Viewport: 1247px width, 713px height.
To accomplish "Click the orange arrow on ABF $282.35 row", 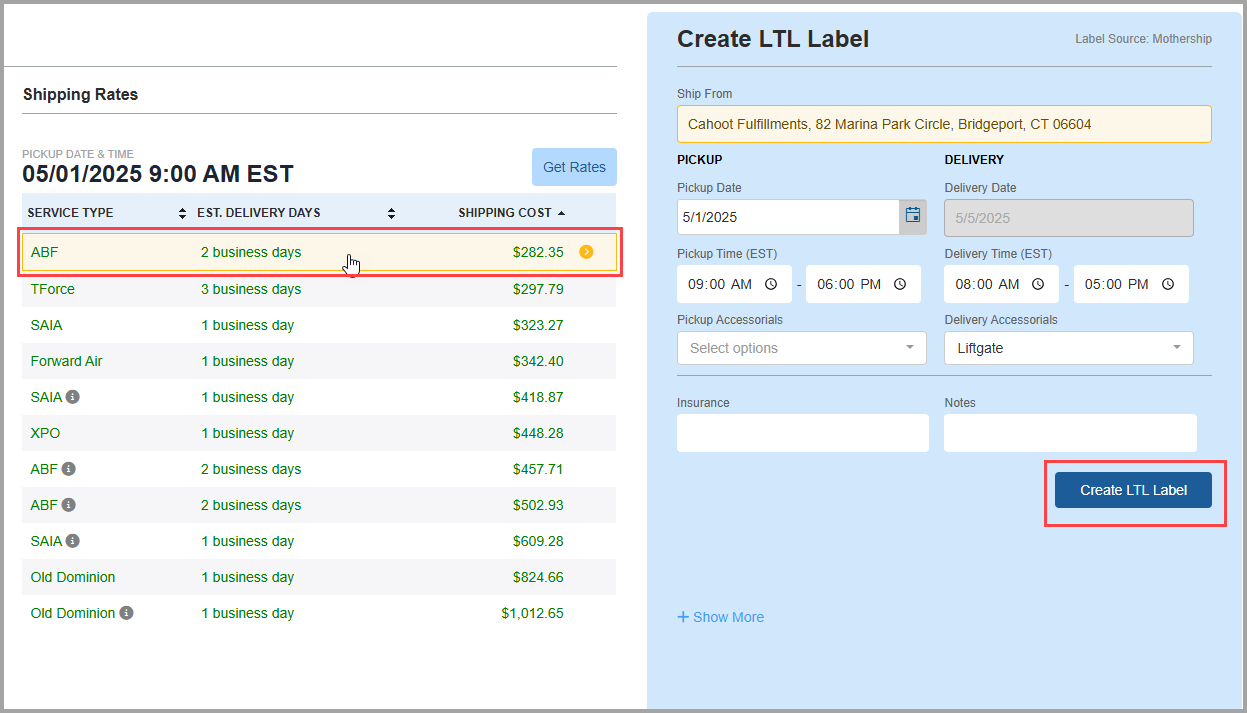I will [x=586, y=252].
